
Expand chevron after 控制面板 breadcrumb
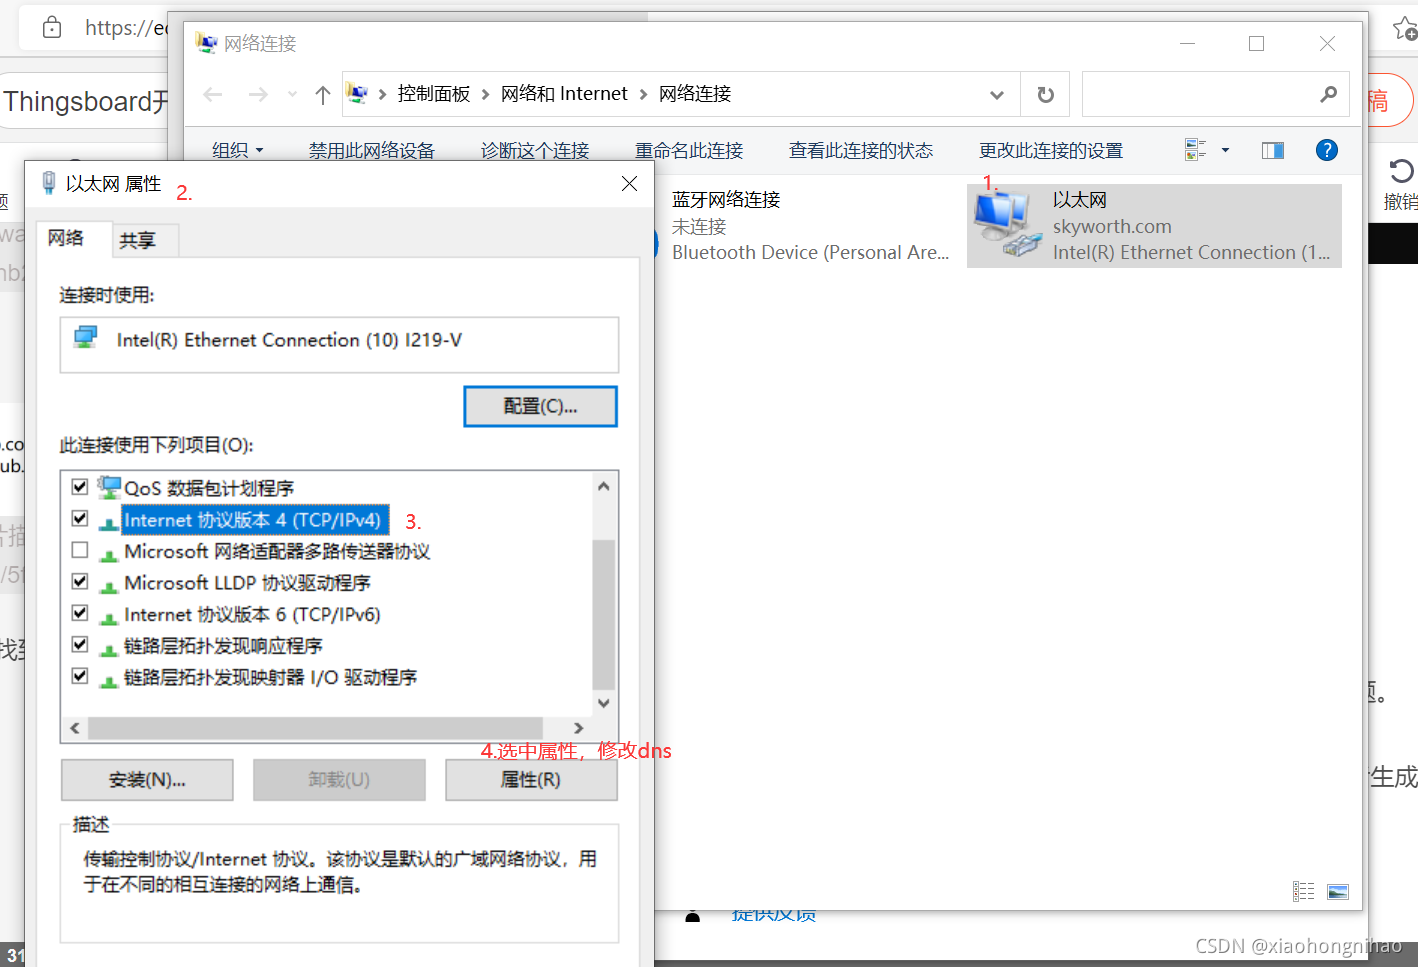(383, 95)
